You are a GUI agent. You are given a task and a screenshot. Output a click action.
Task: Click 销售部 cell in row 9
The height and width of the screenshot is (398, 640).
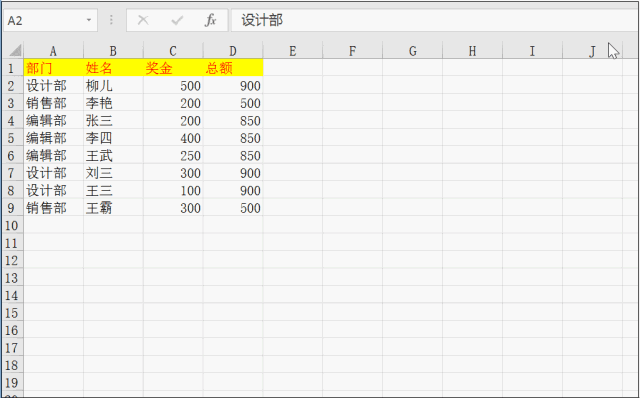(x=53, y=208)
